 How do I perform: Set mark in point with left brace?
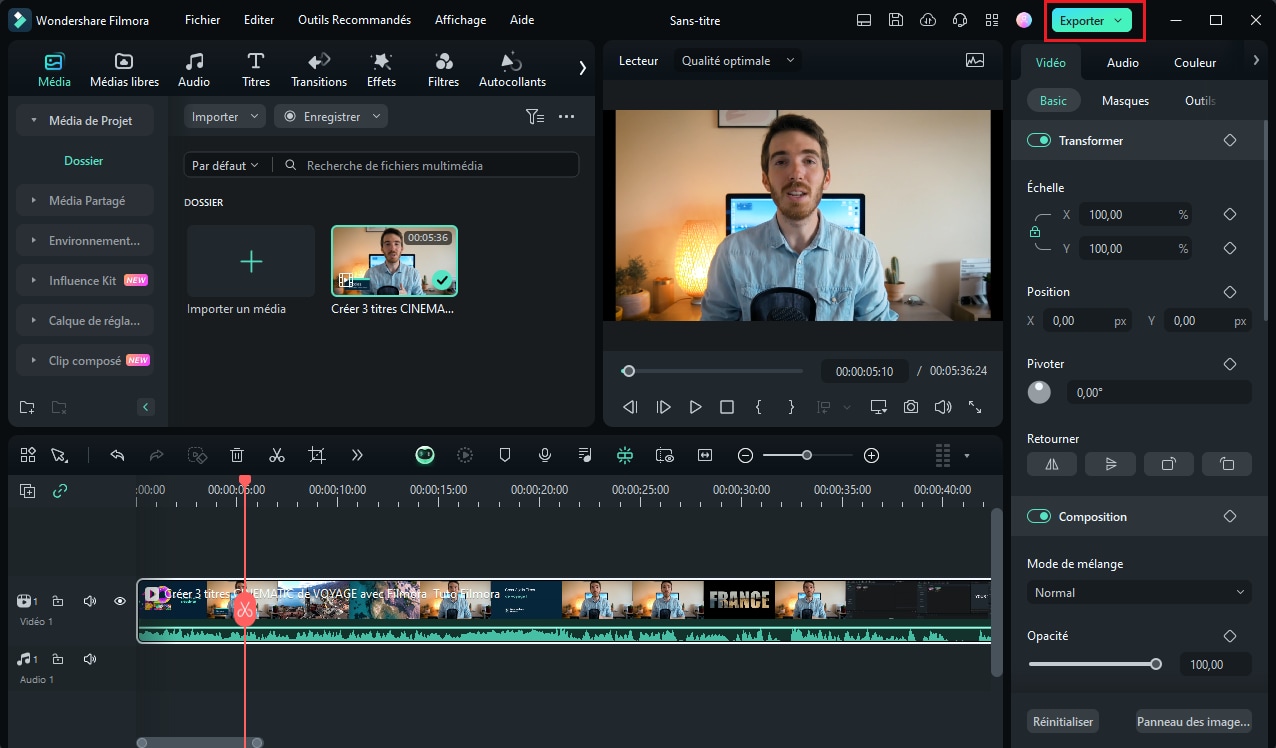click(759, 407)
